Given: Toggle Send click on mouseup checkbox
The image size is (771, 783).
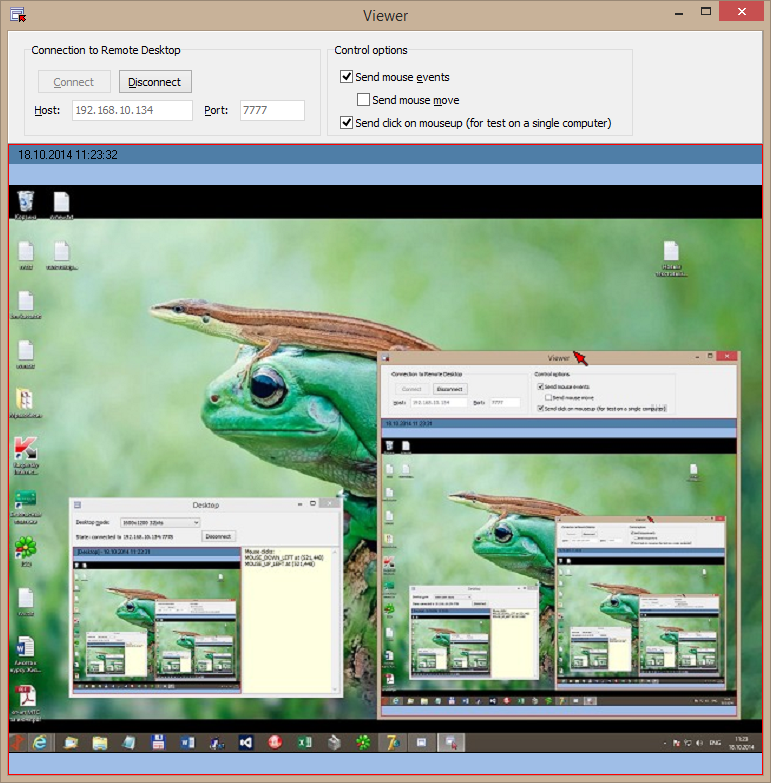Looking at the screenshot, I should (347, 123).
